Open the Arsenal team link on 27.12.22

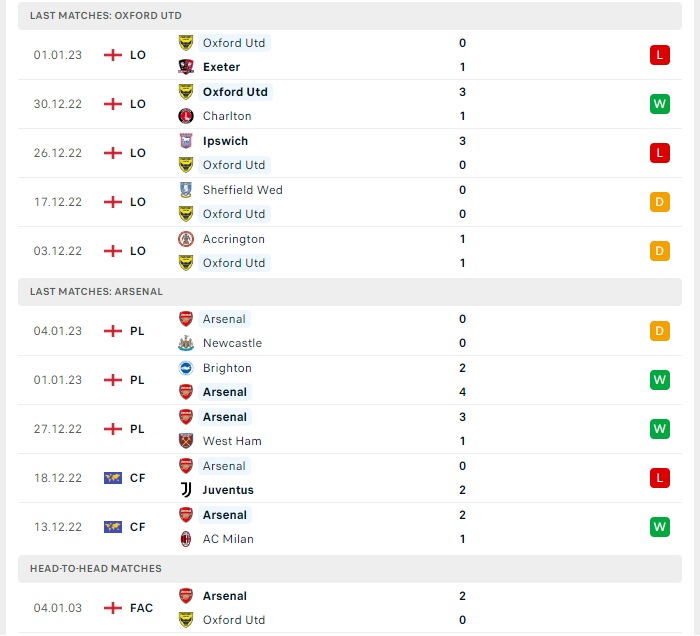pyautogui.click(x=225, y=417)
